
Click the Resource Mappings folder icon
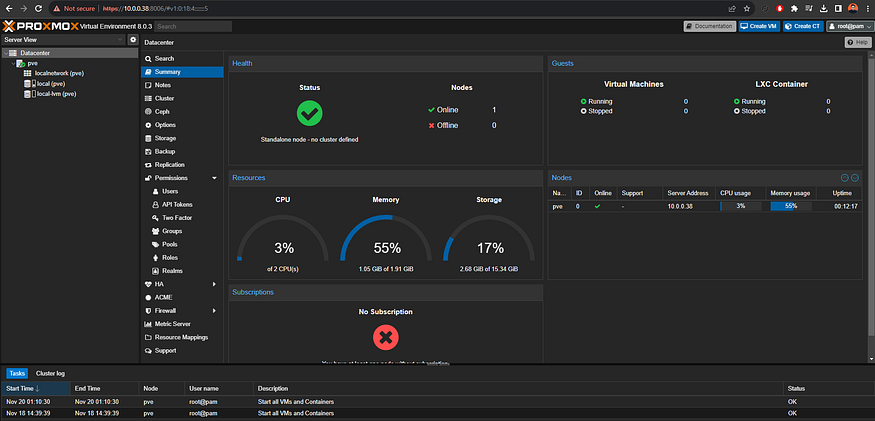[148, 337]
